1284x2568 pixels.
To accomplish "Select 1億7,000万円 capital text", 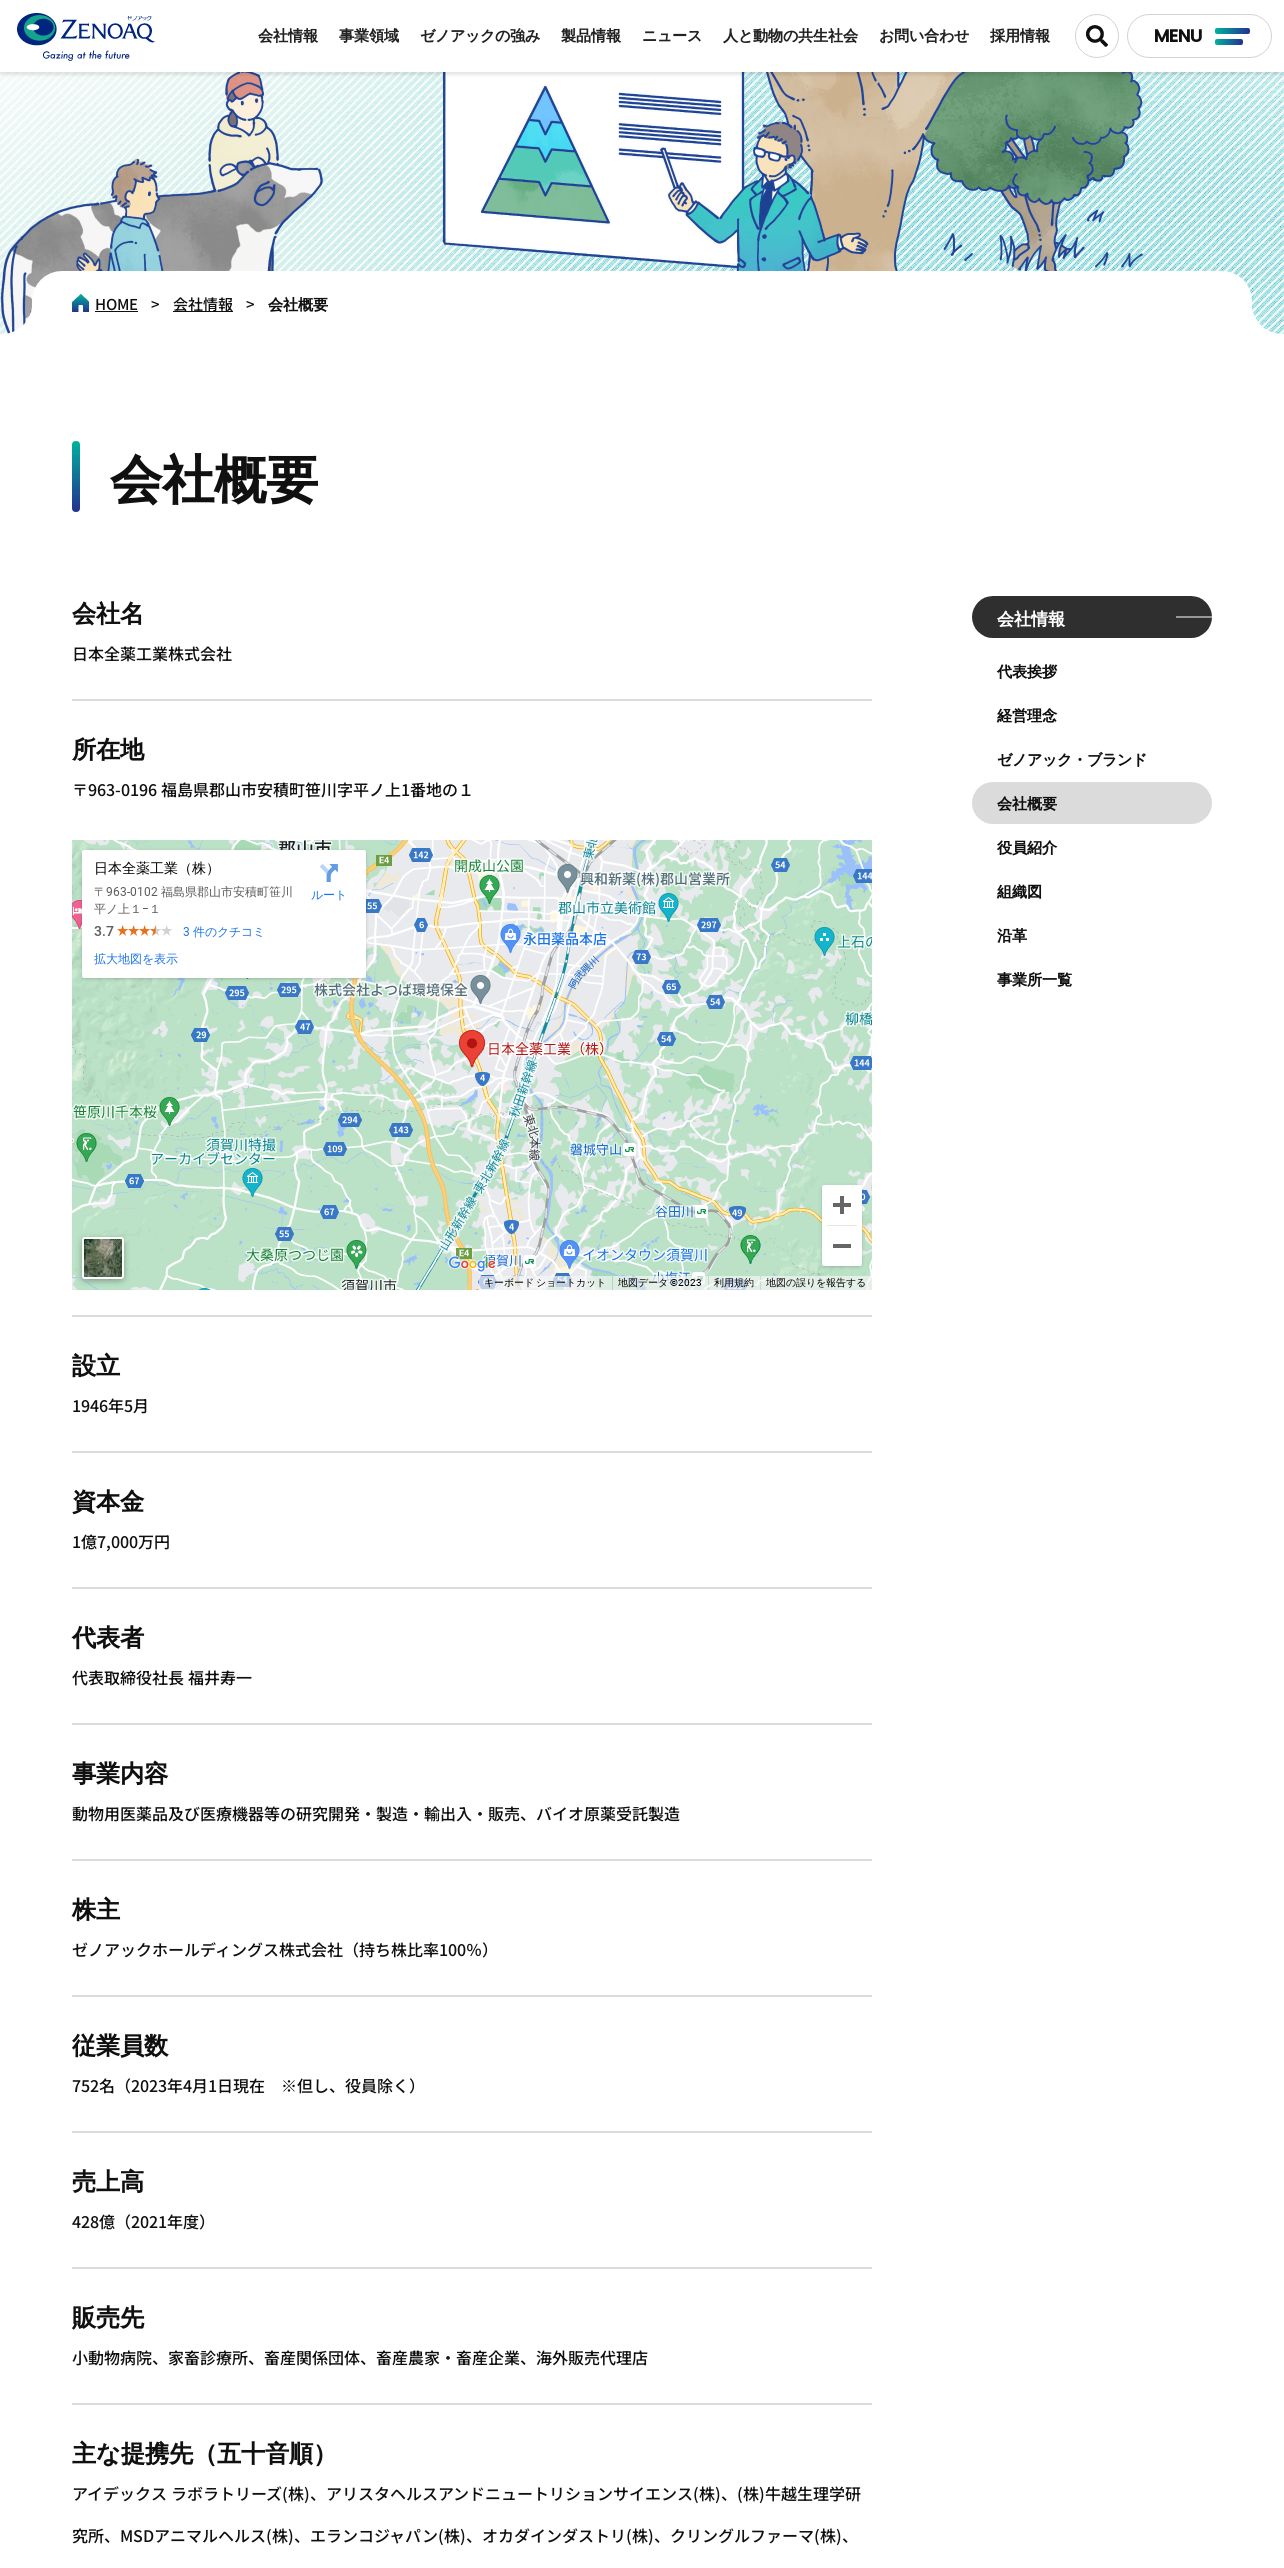I will (x=121, y=1542).
